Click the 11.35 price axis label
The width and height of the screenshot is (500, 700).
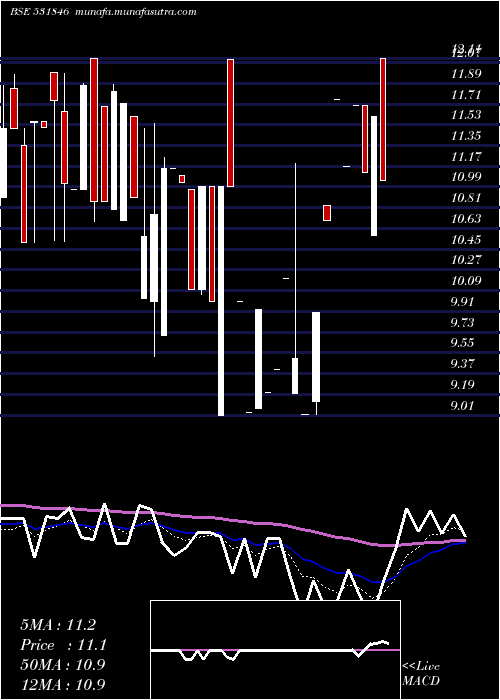[x=466, y=136]
